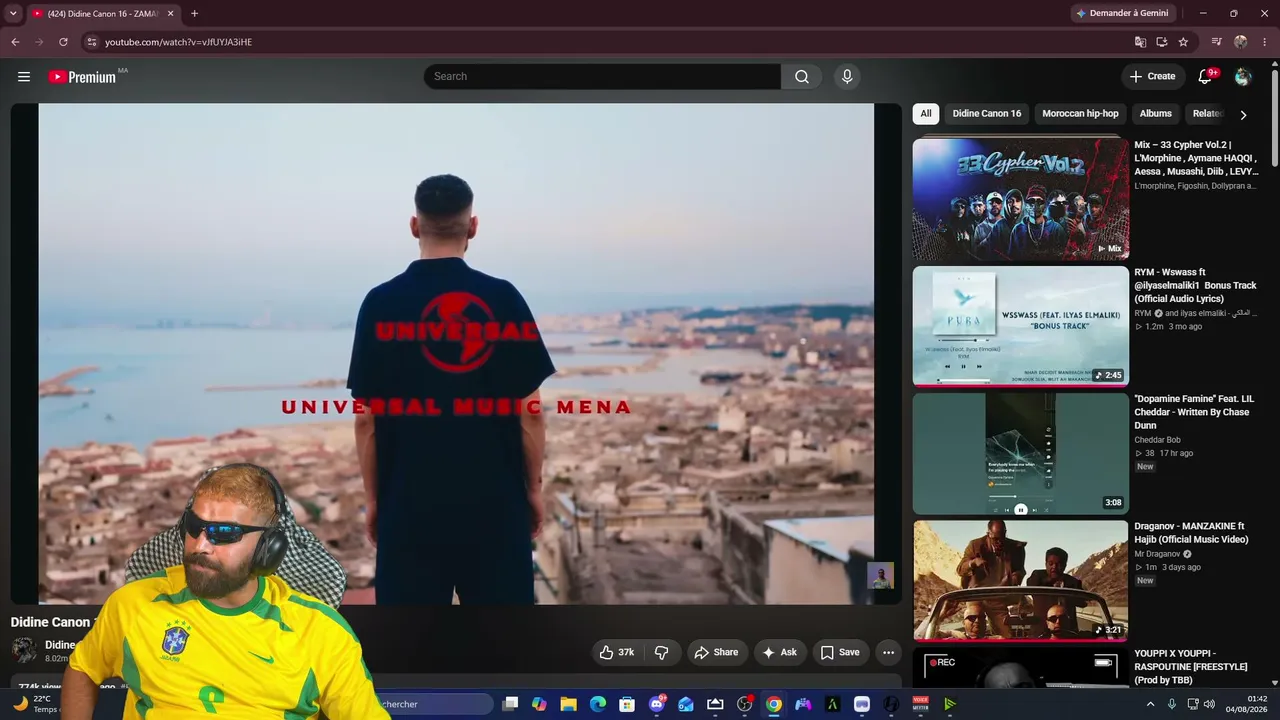Open the weather widget showing 22°C
This screenshot has height=720, width=1280.
pyautogui.click(x=35, y=704)
